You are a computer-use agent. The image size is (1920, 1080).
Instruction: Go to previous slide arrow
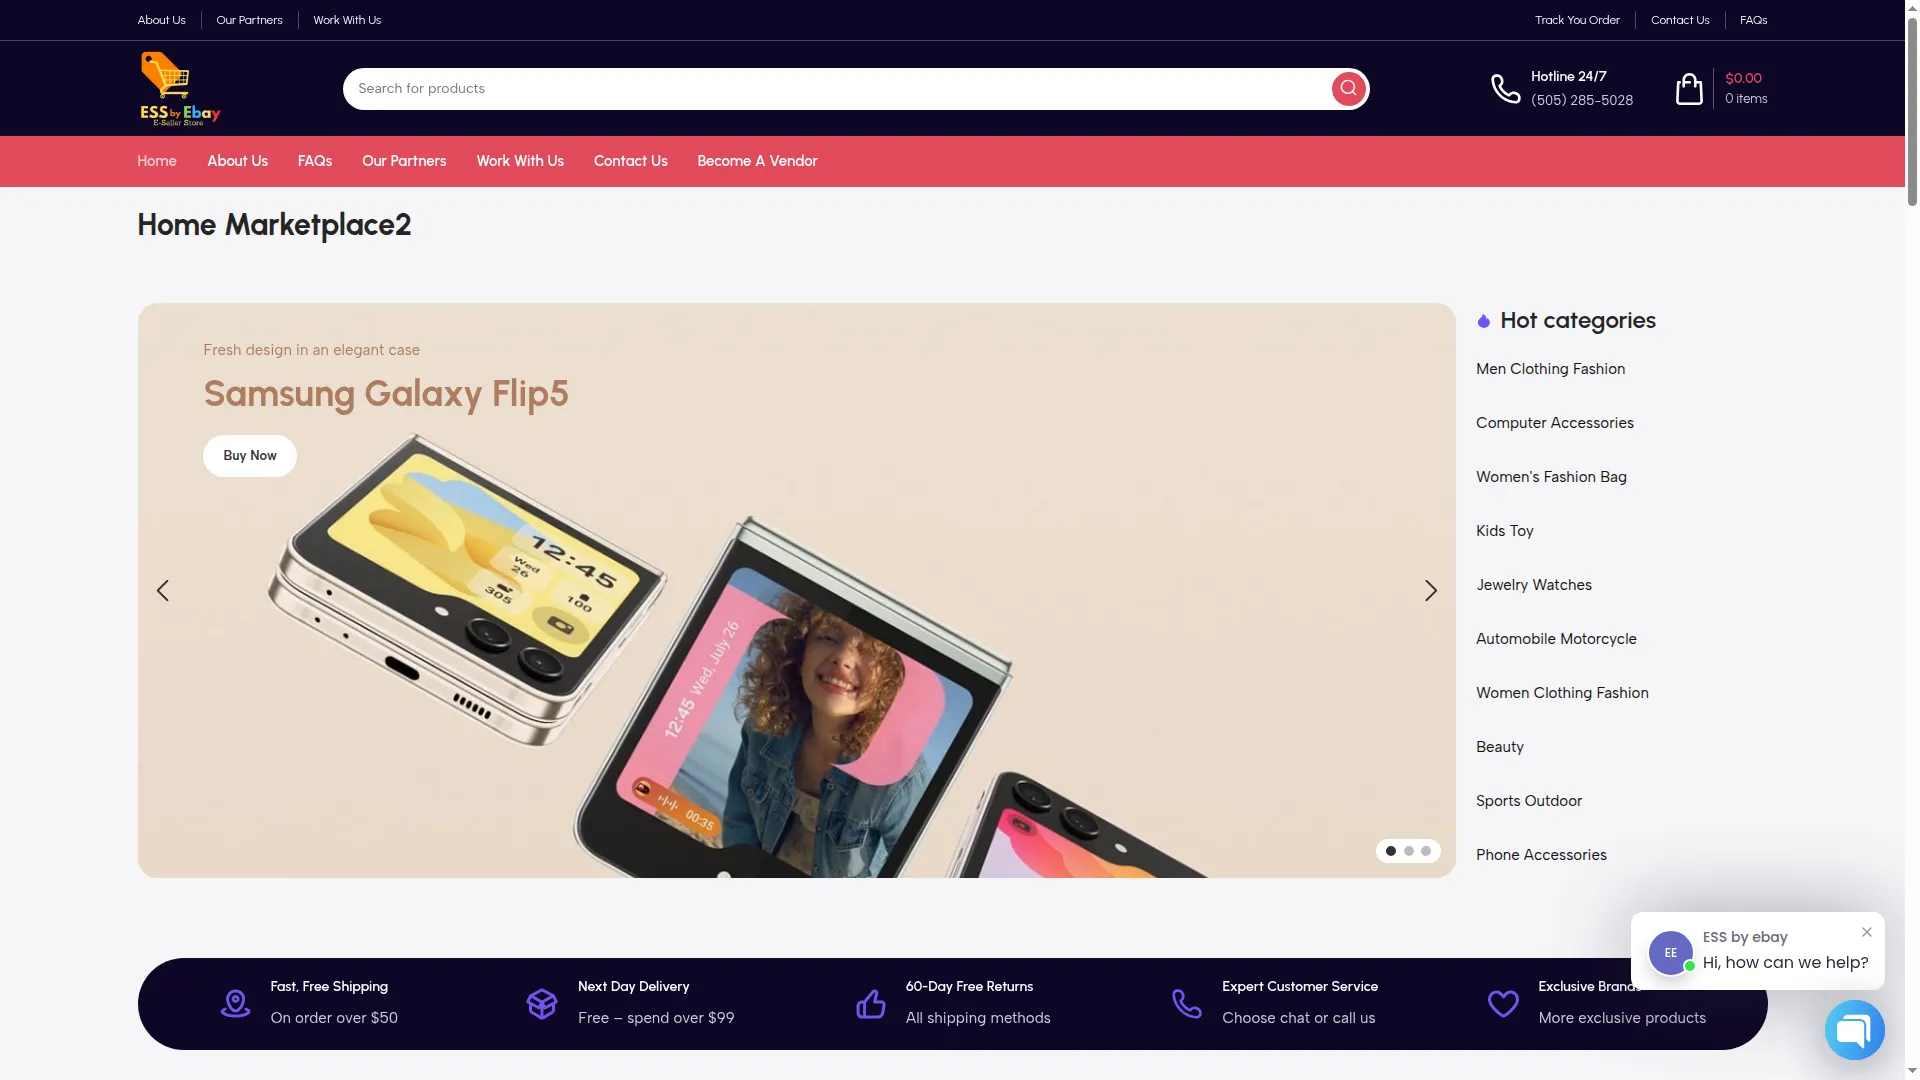tap(163, 590)
